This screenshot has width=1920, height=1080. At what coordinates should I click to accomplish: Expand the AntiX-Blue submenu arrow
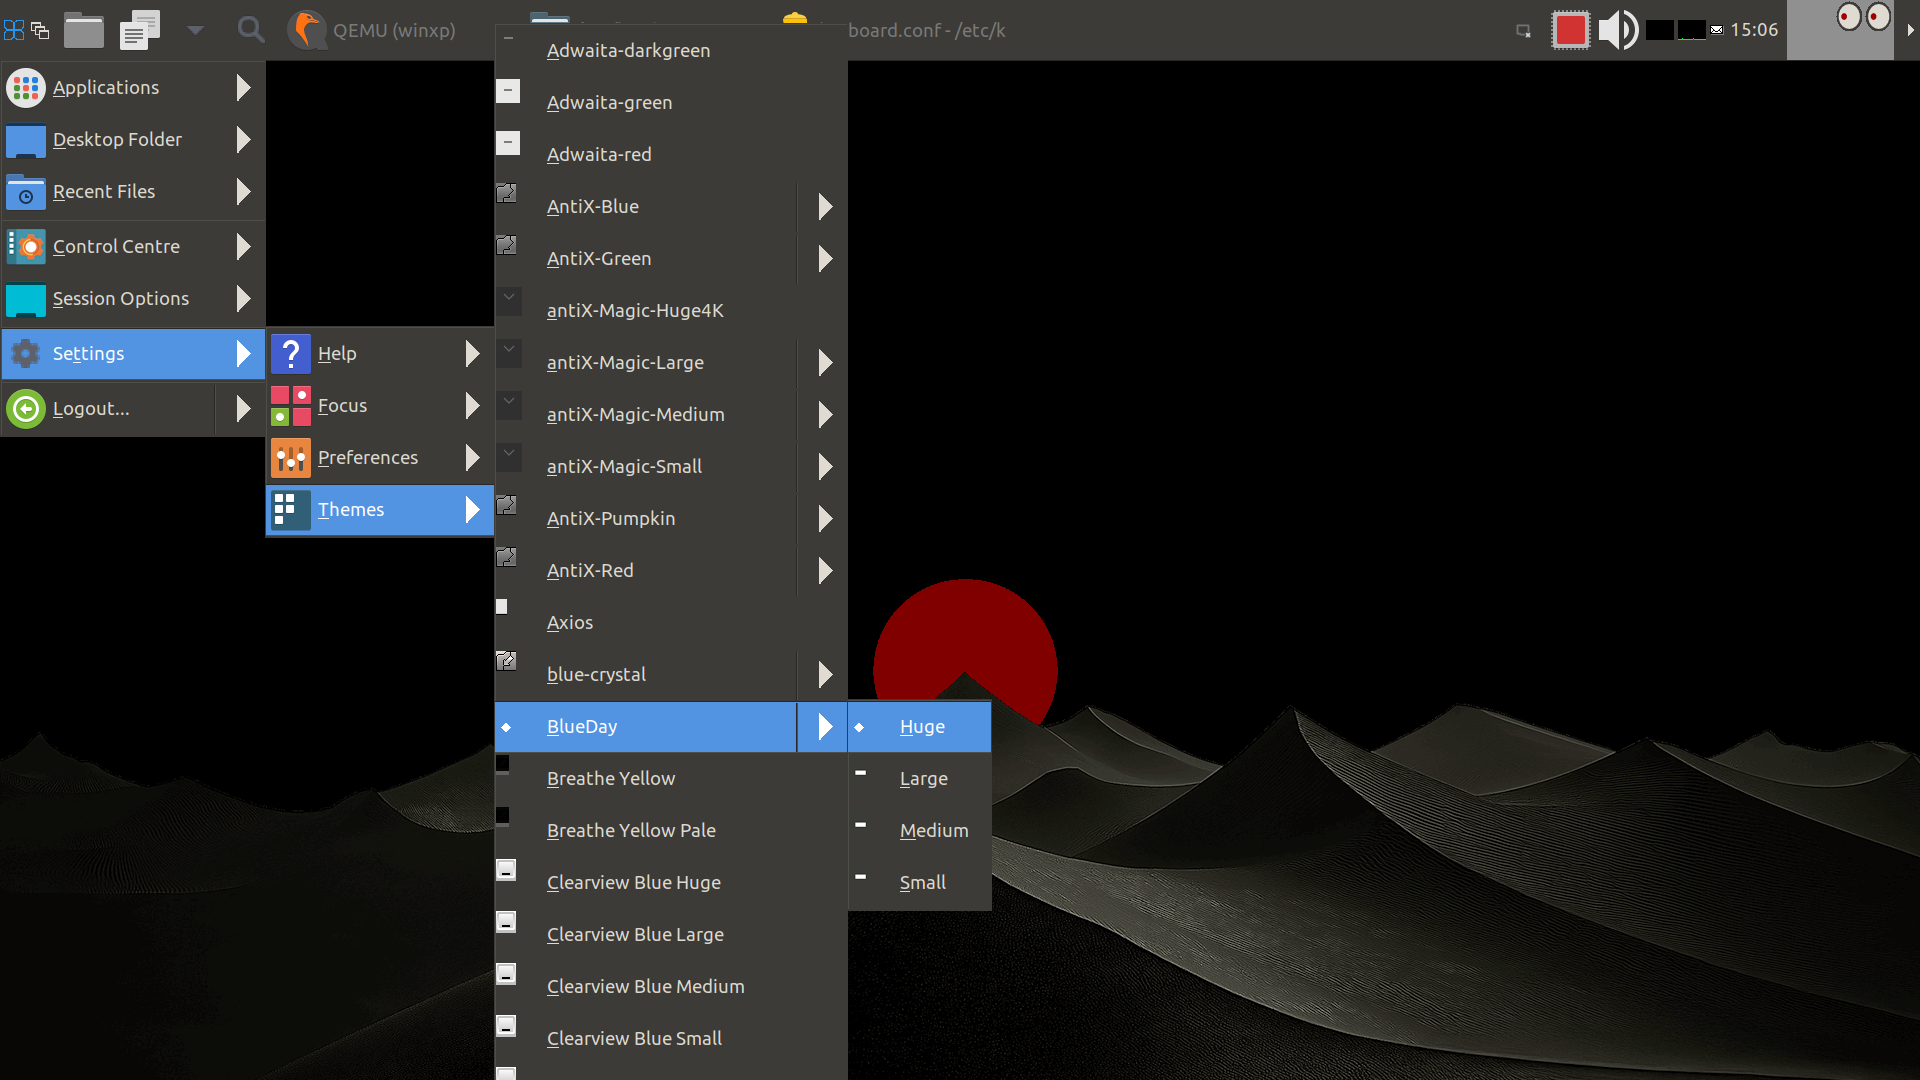click(x=825, y=207)
